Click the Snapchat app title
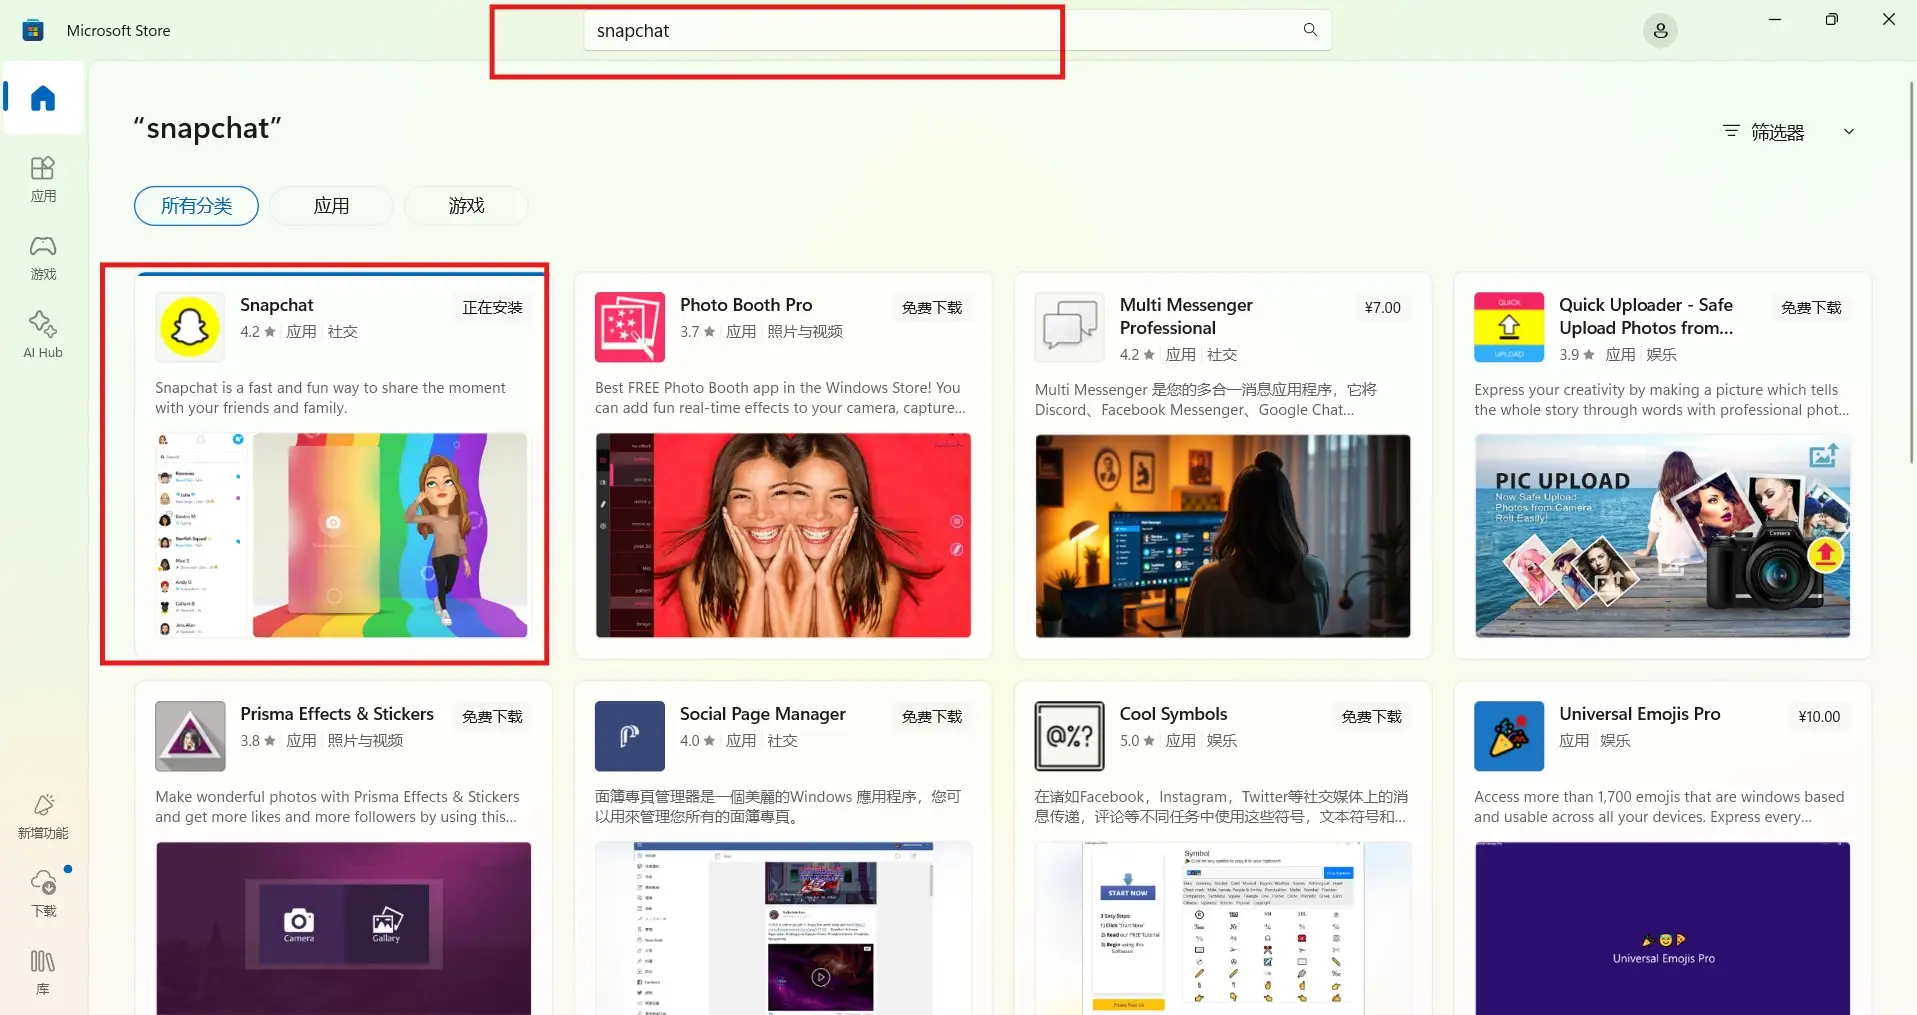 (x=277, y=305)
